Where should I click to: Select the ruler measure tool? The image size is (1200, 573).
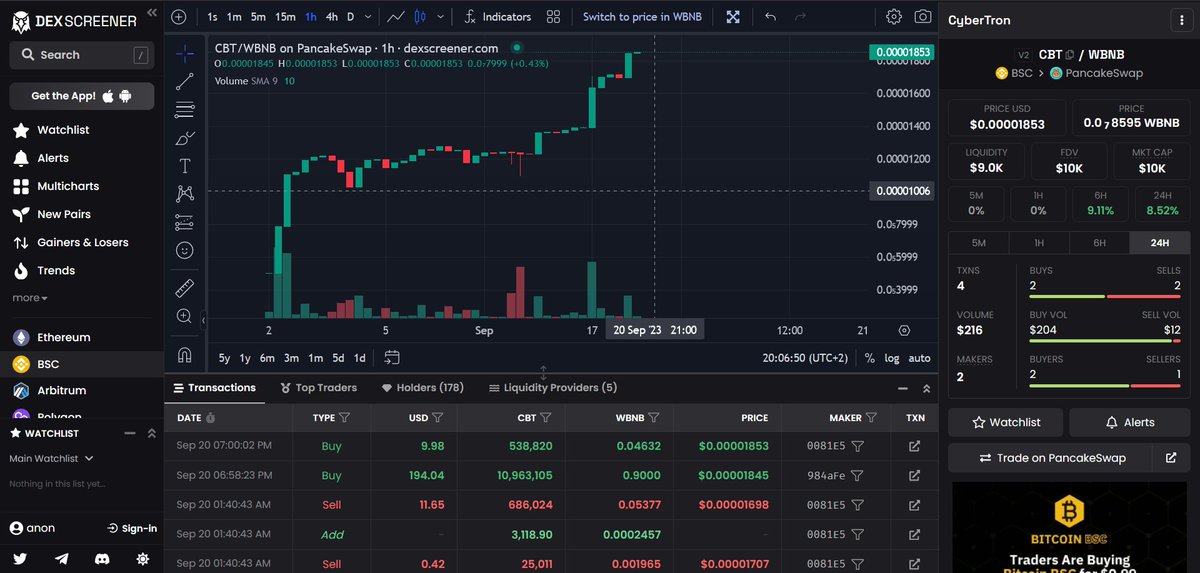185,288
